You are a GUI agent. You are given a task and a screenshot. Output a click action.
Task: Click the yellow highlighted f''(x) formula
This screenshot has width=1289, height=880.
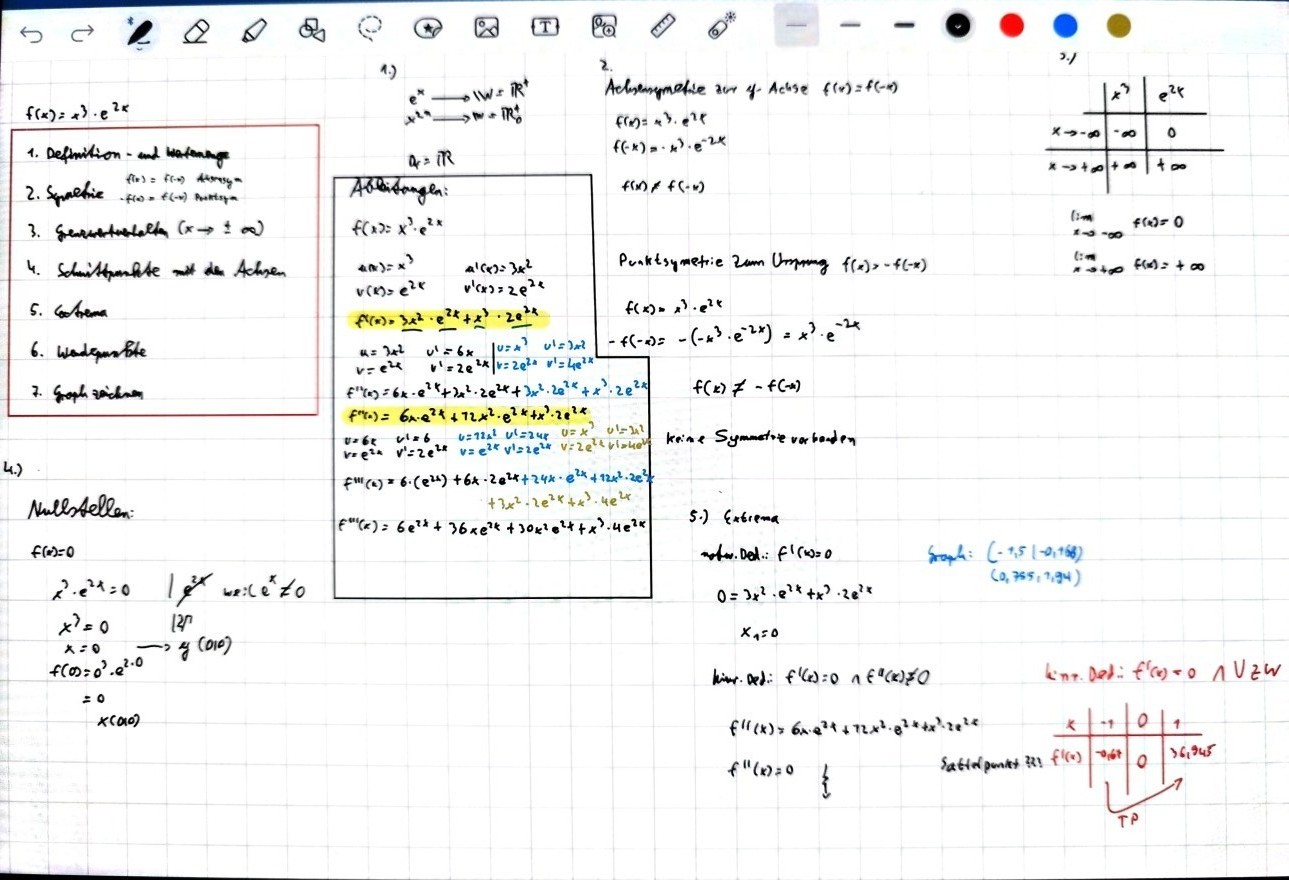point(468,414)
